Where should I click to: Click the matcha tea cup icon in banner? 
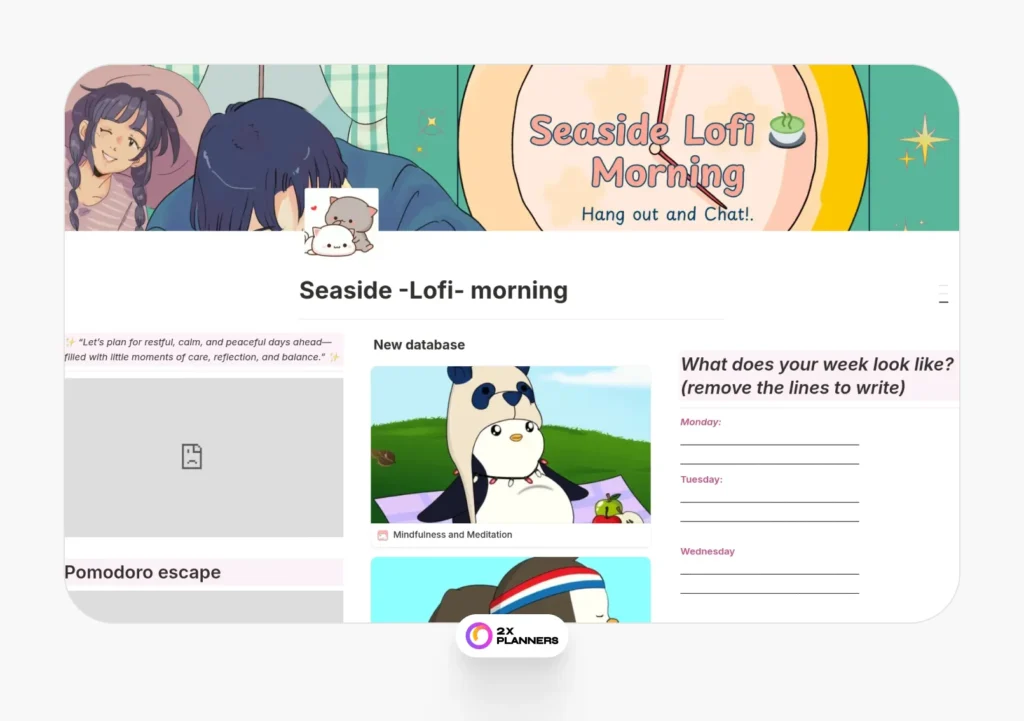(787, 131)
